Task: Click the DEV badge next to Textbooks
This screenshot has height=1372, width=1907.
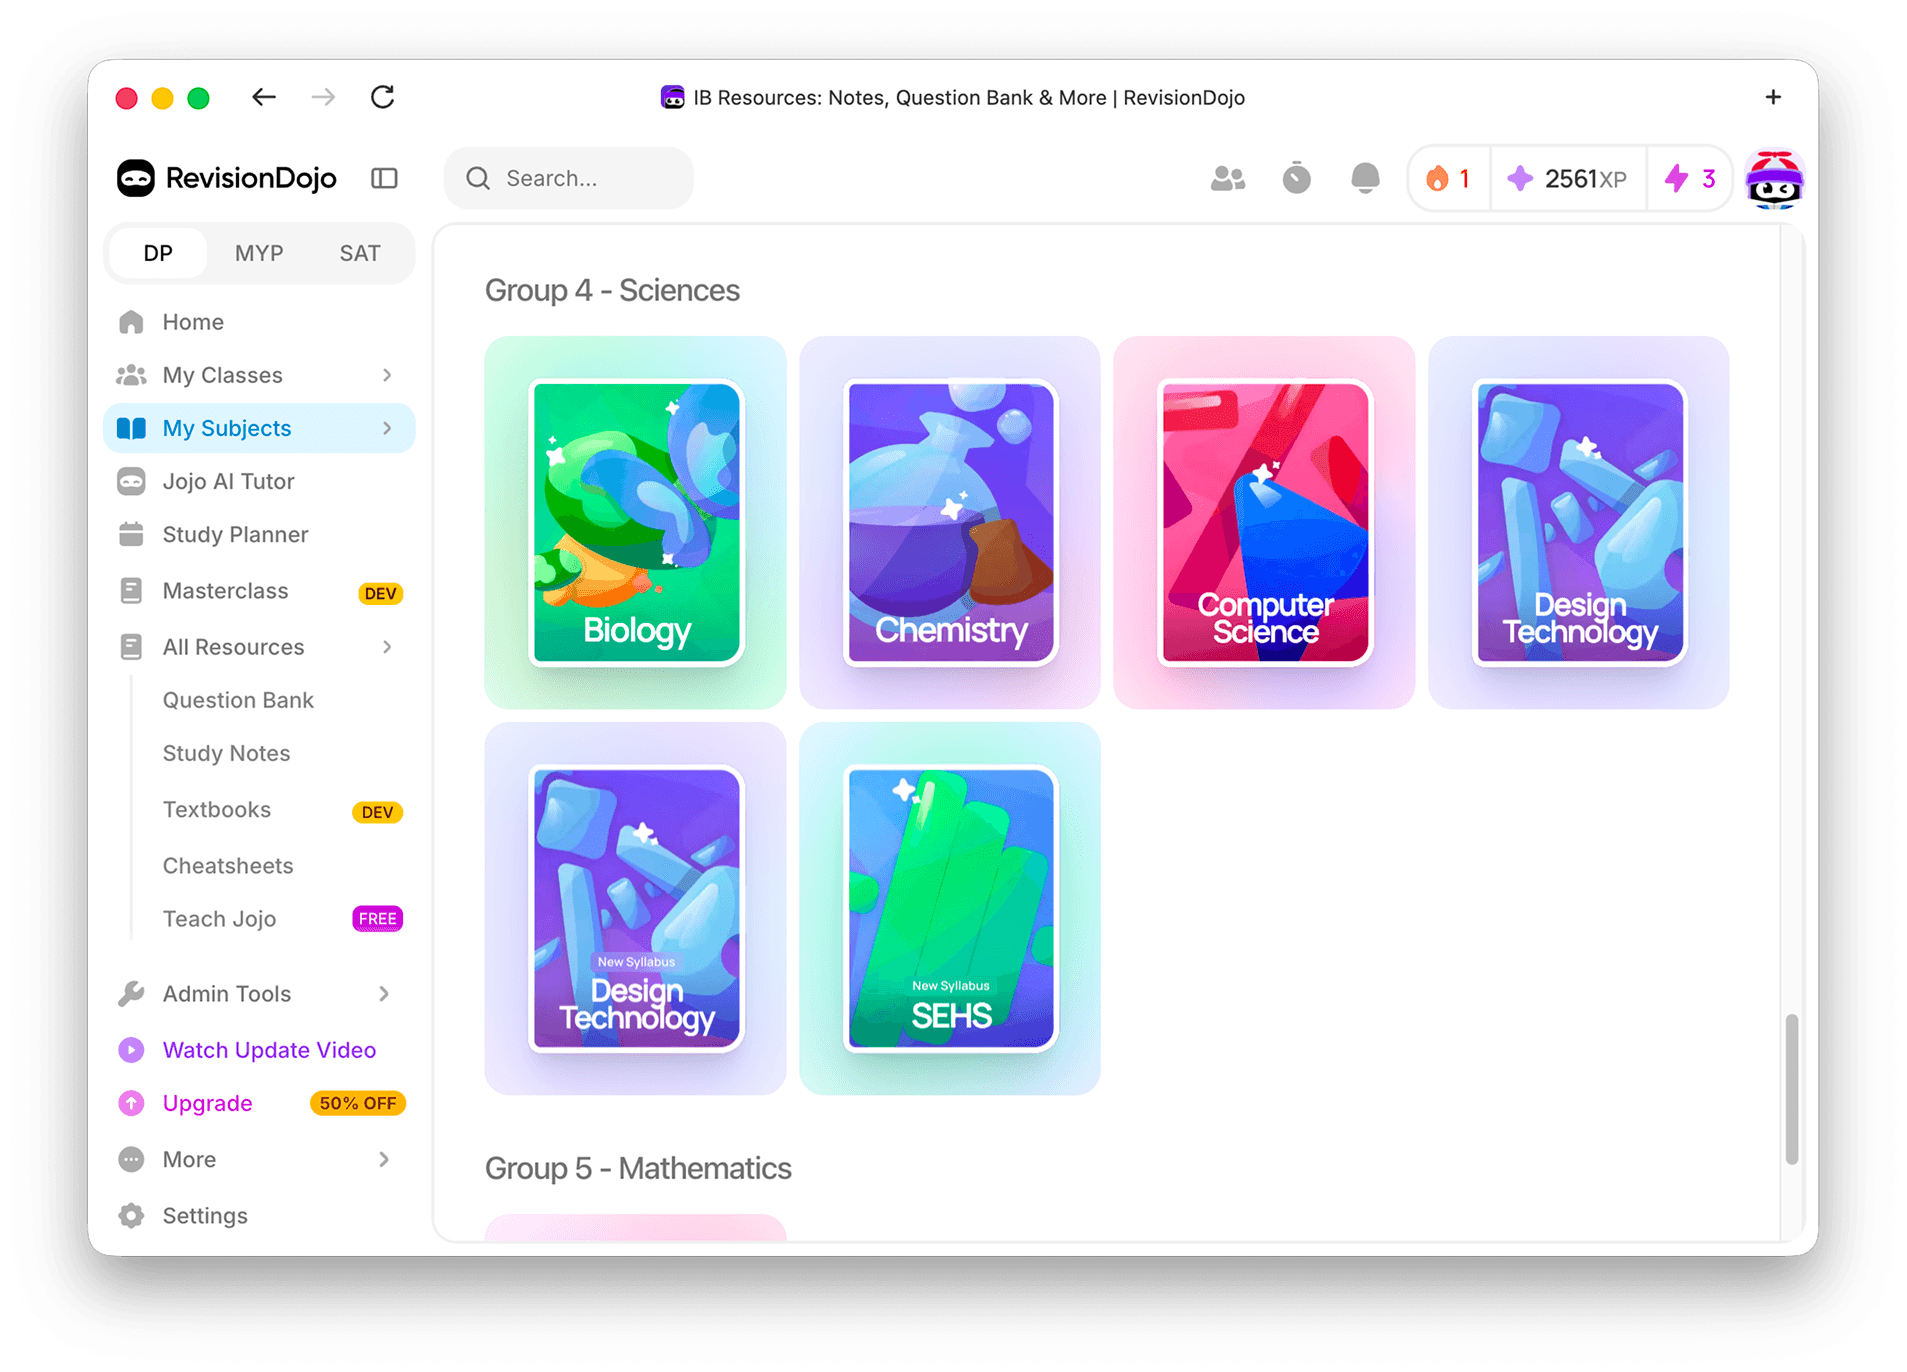Action: click(x=377, y=811)
